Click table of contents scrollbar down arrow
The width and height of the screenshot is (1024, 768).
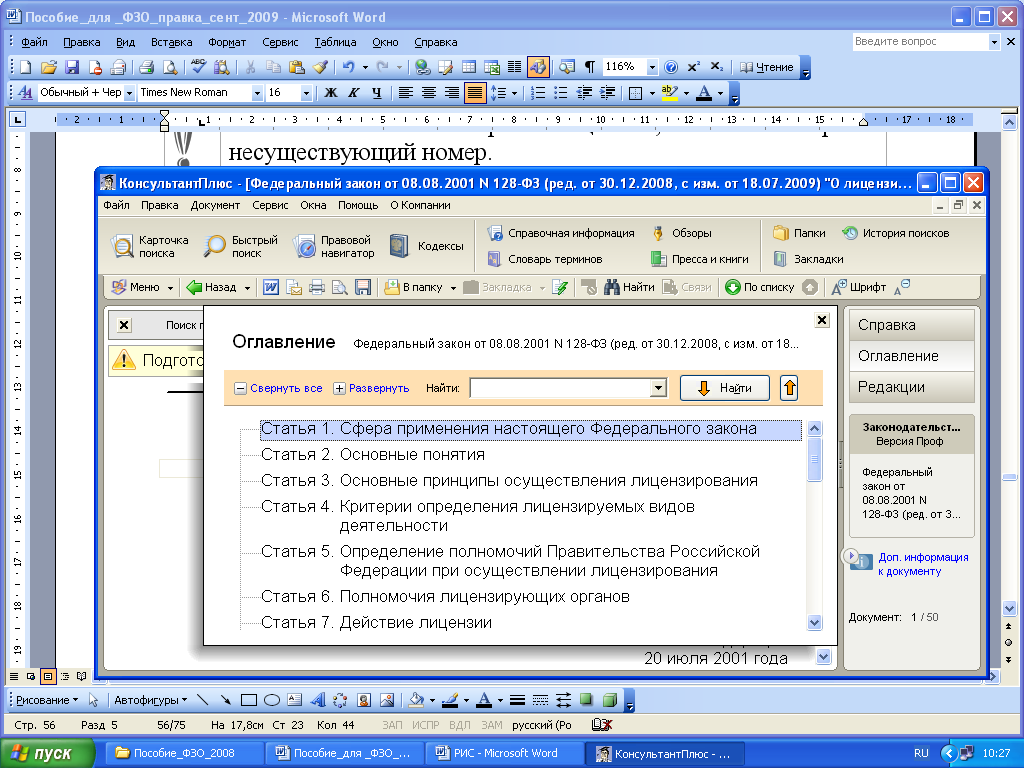click(814, 622)
